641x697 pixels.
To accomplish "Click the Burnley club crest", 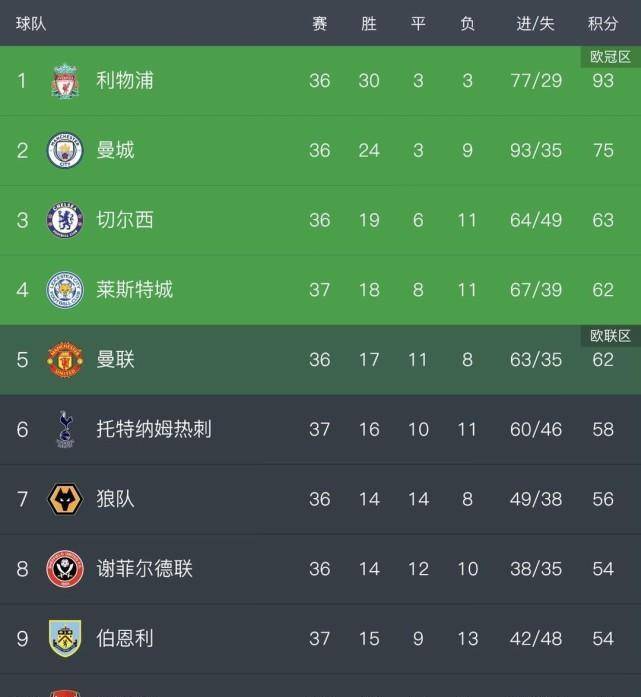I will coord(66,638).
